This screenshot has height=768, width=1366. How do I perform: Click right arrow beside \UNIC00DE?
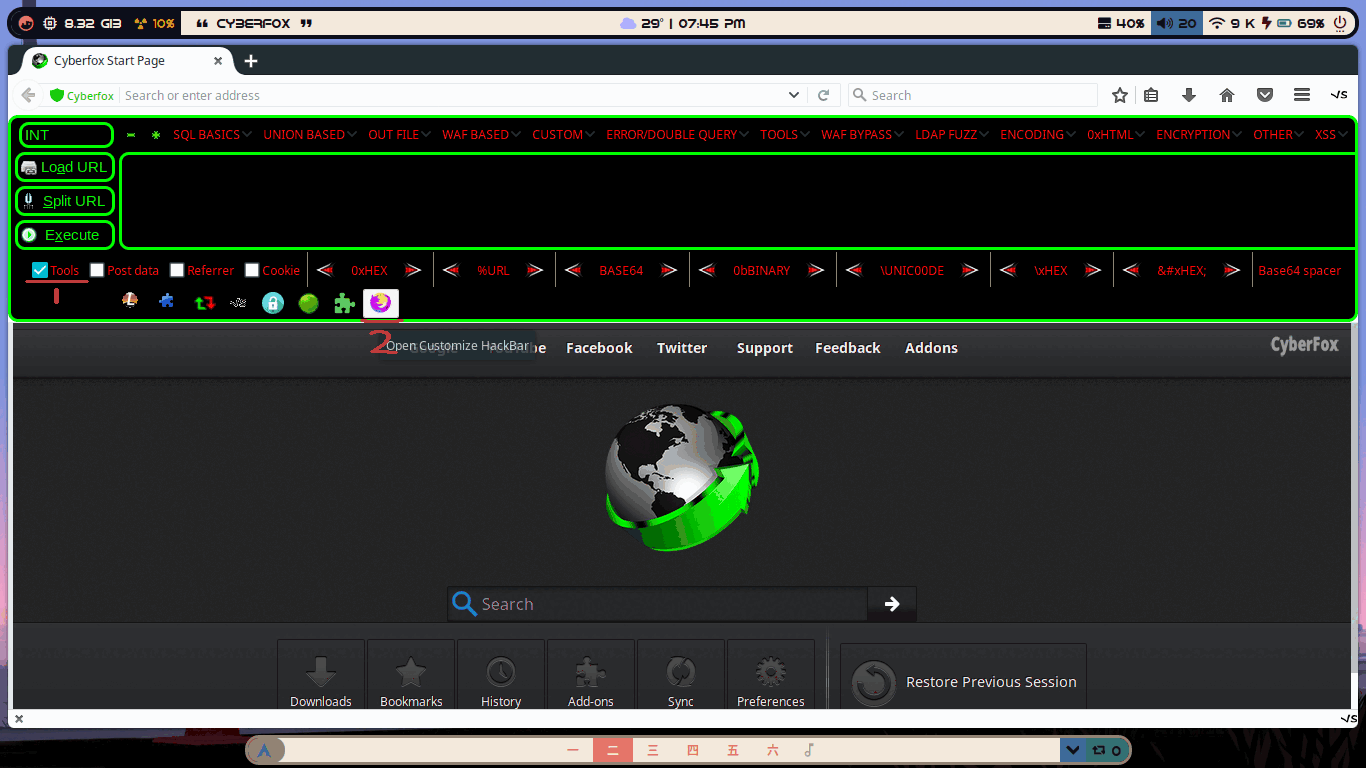pyautogui.click(x=969, y=270)
